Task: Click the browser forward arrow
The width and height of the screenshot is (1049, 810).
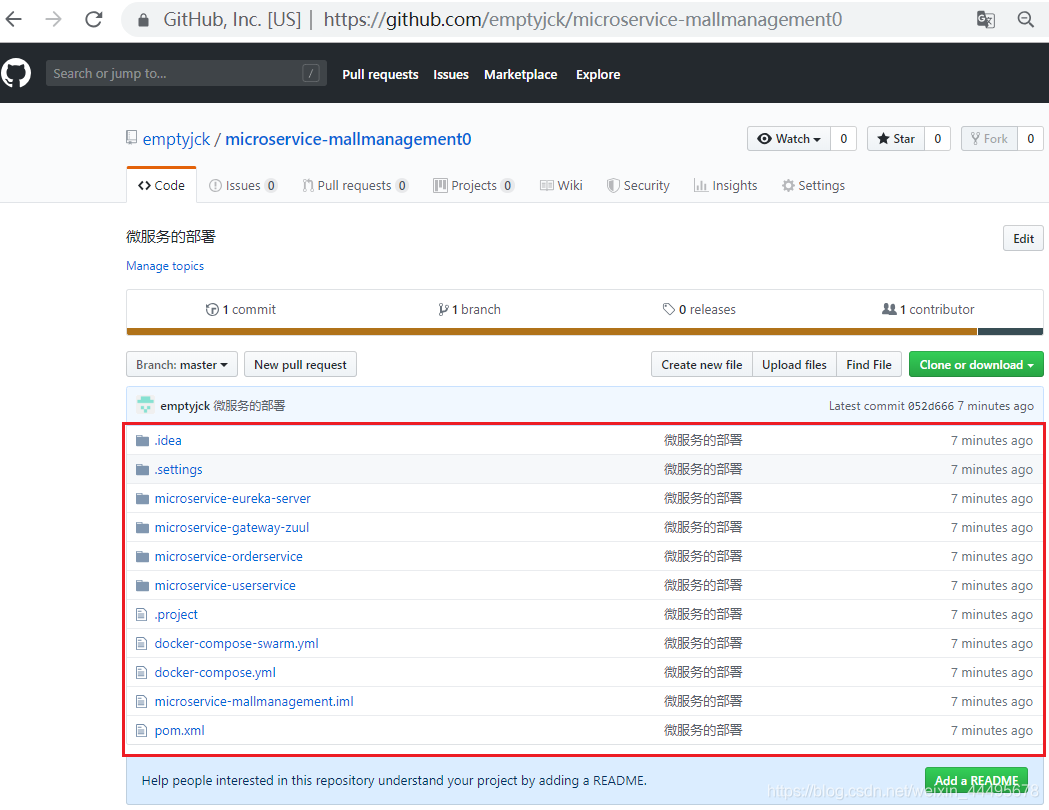Action: [x=54, y=19]
